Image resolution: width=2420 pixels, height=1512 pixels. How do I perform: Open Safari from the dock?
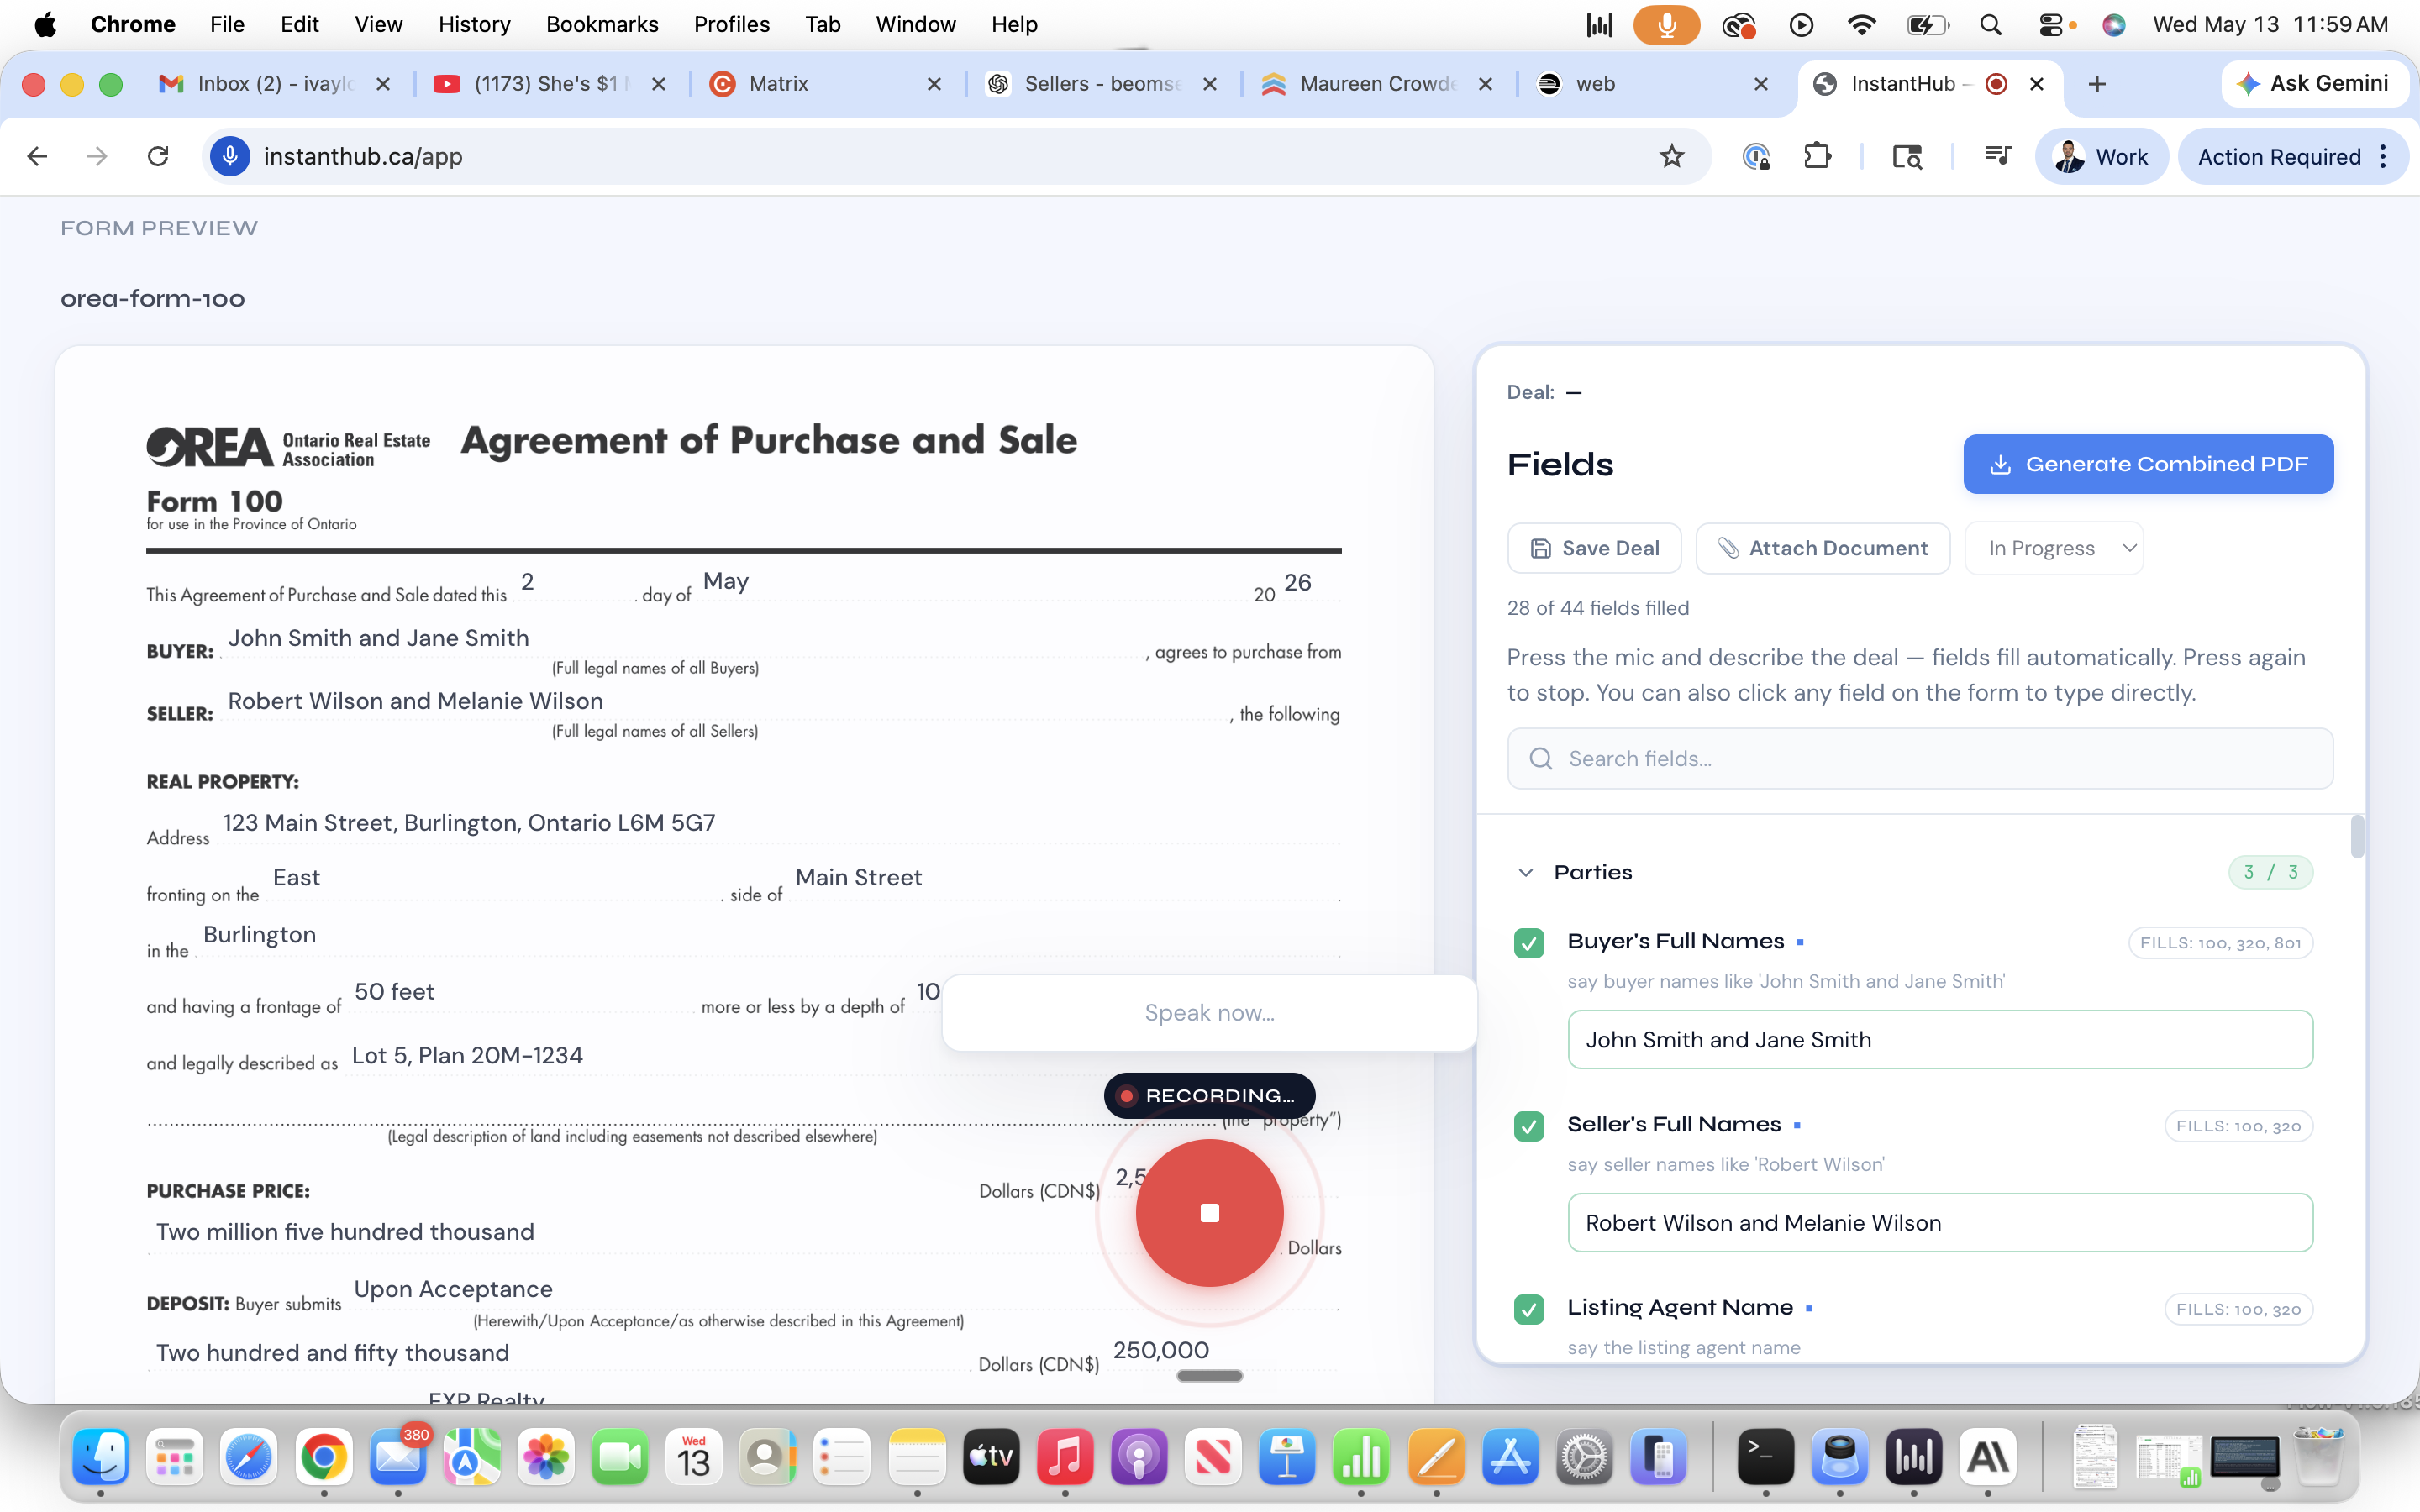click(x=249, y=1456)
